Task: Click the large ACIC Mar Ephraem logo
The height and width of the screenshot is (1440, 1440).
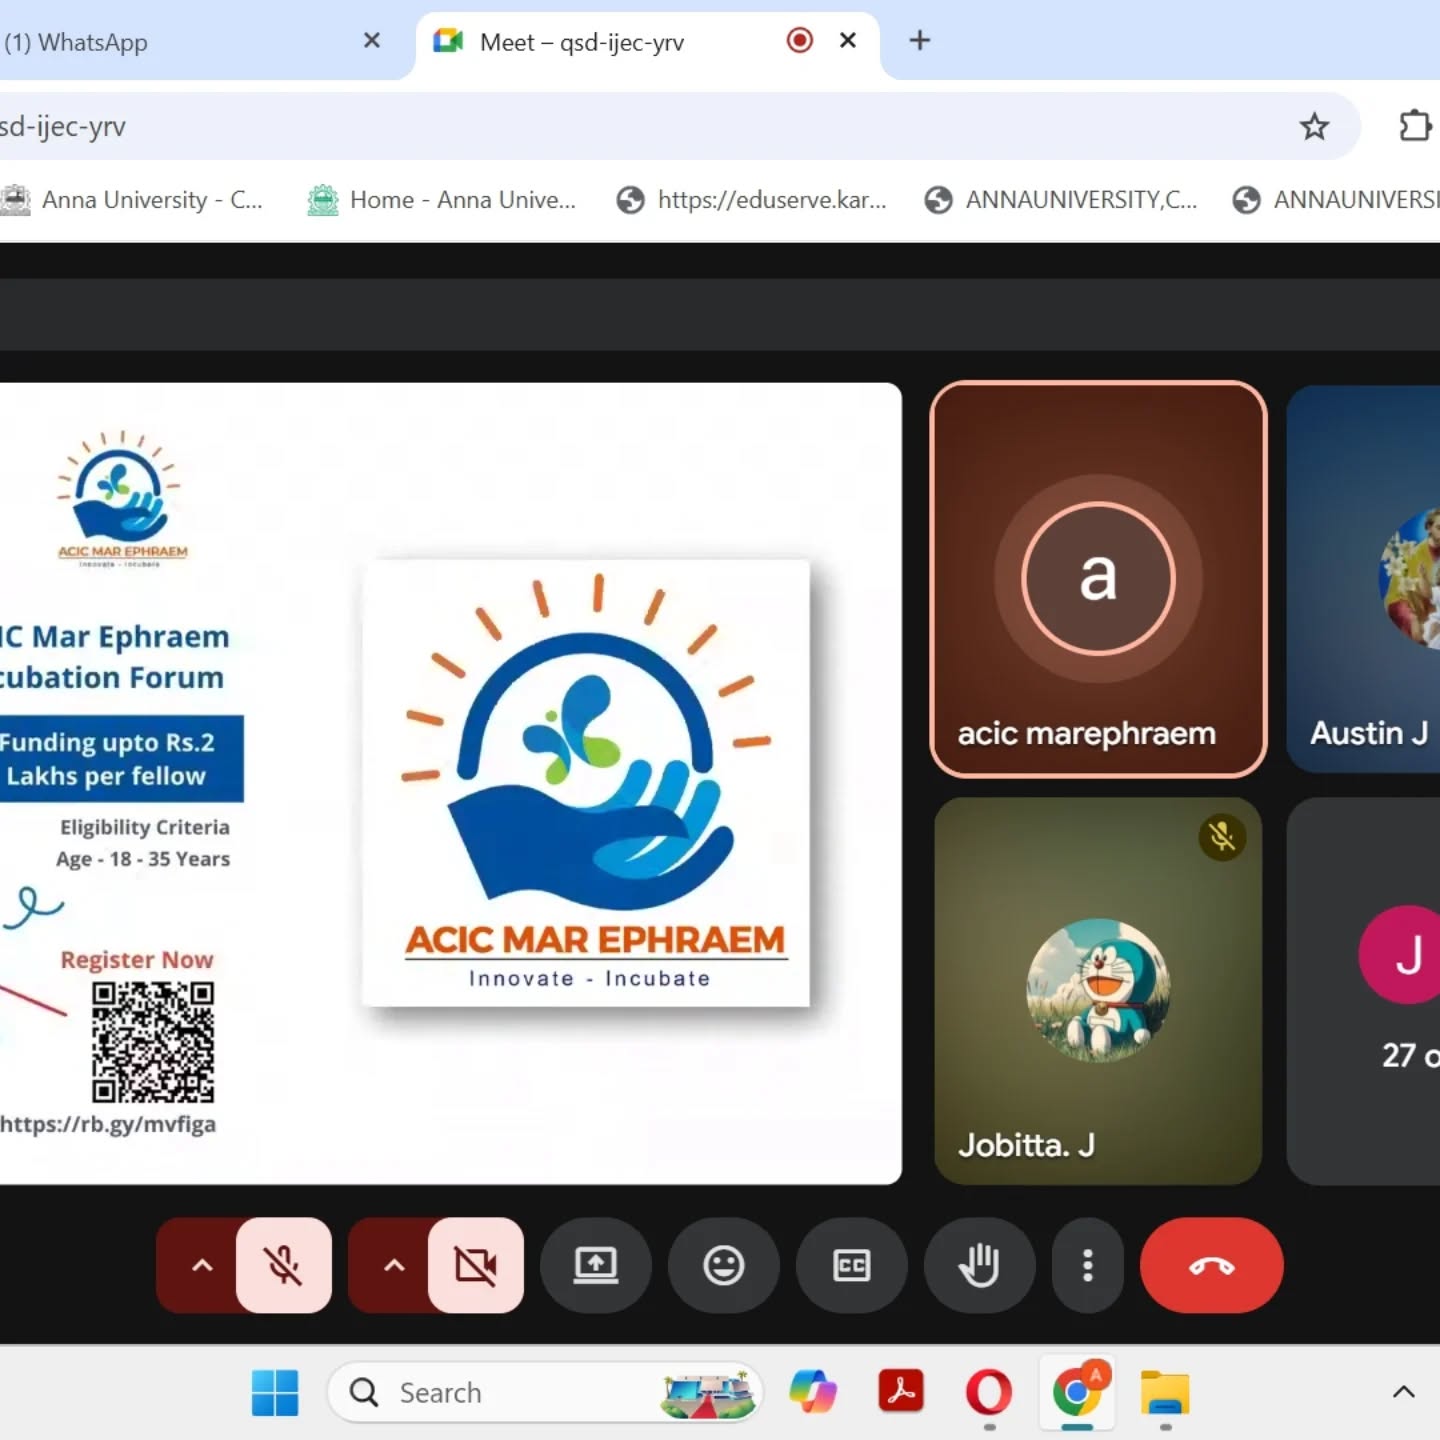Action: click(586, 783)
